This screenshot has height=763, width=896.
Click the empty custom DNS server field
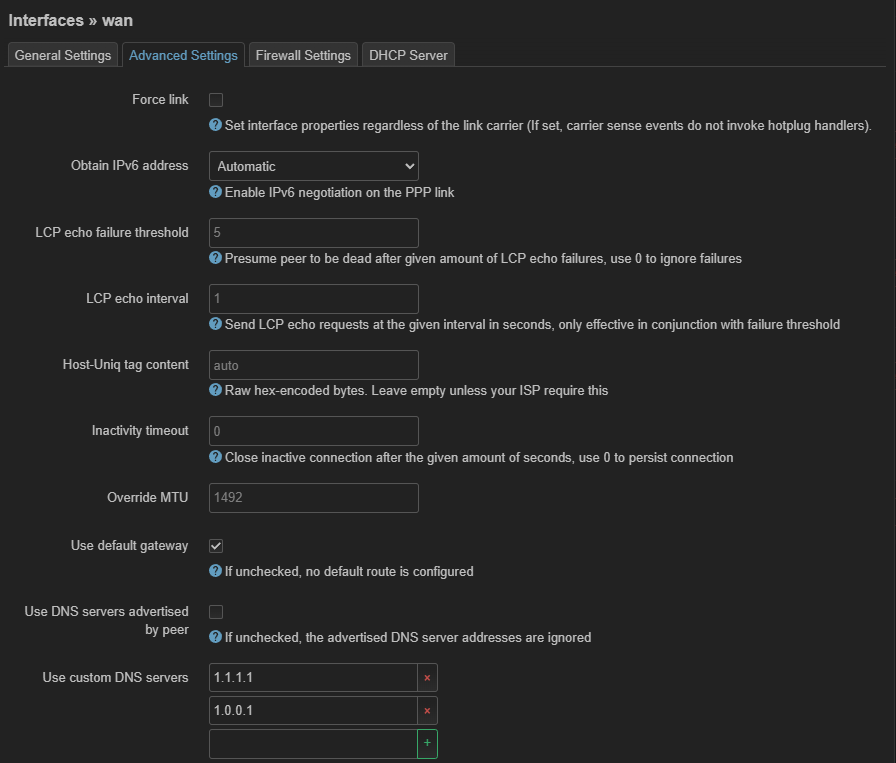tap(313, 744)
